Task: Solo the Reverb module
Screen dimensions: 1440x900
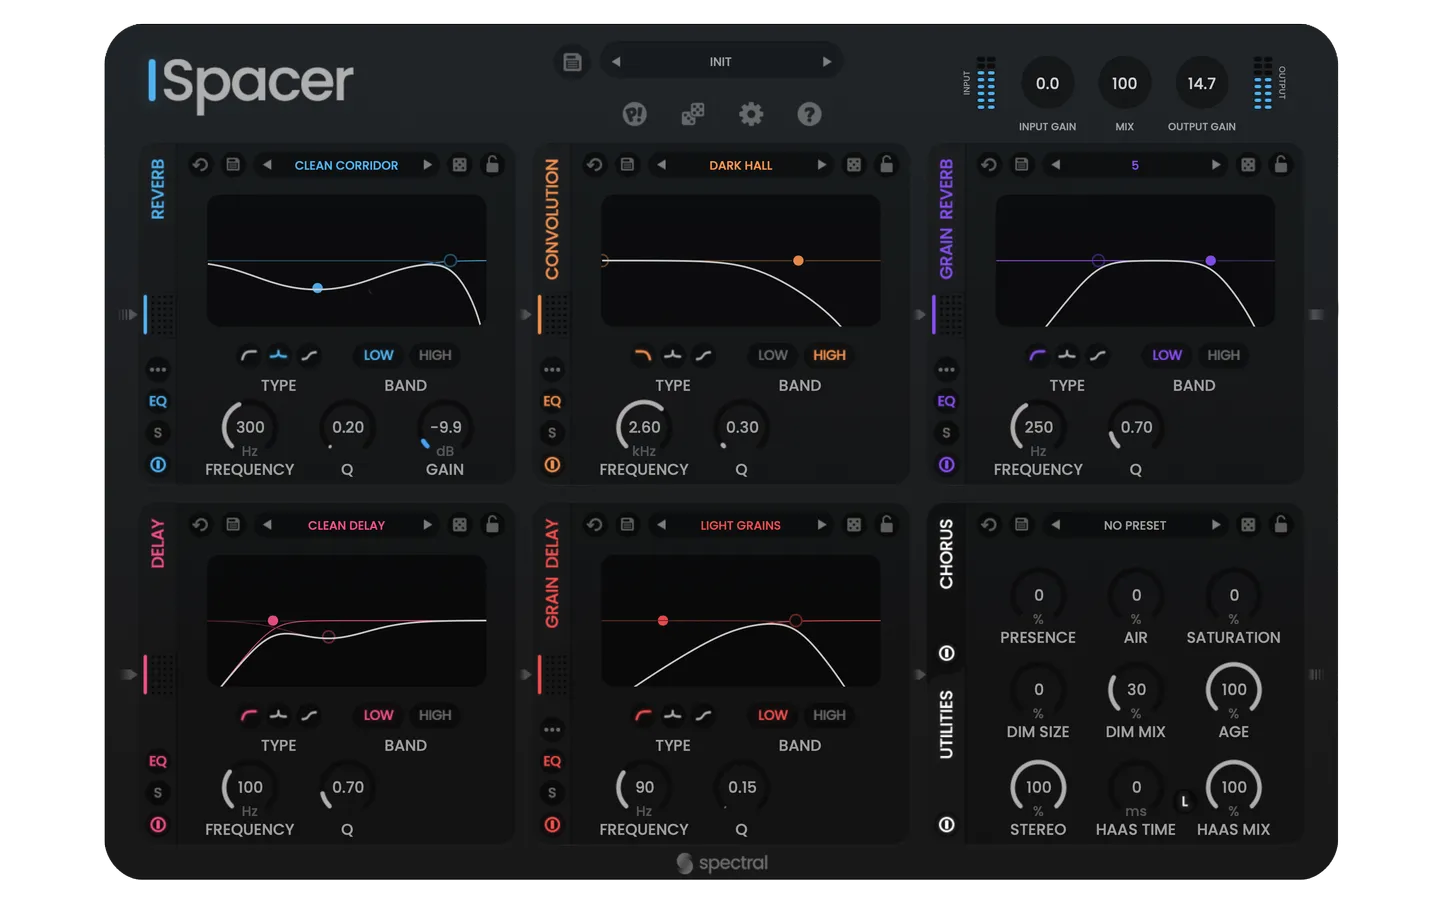Action: coord(158,433)
